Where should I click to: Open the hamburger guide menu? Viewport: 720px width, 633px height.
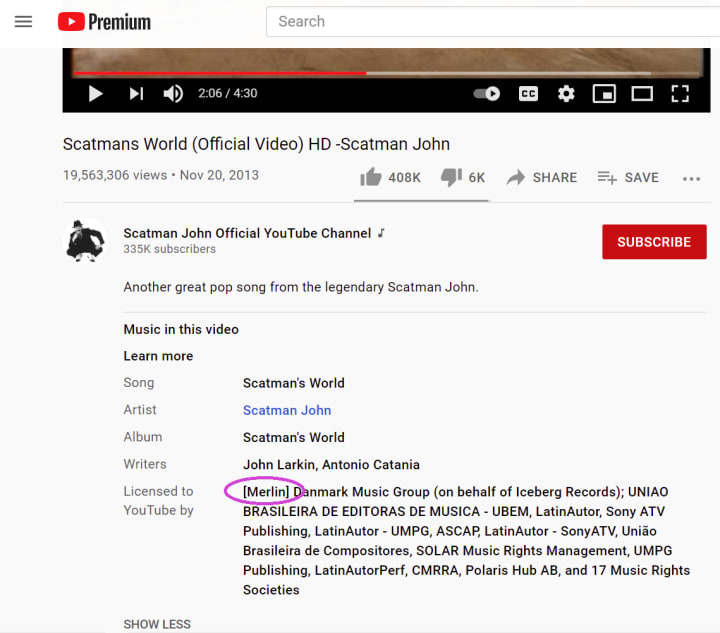(23, 22)
